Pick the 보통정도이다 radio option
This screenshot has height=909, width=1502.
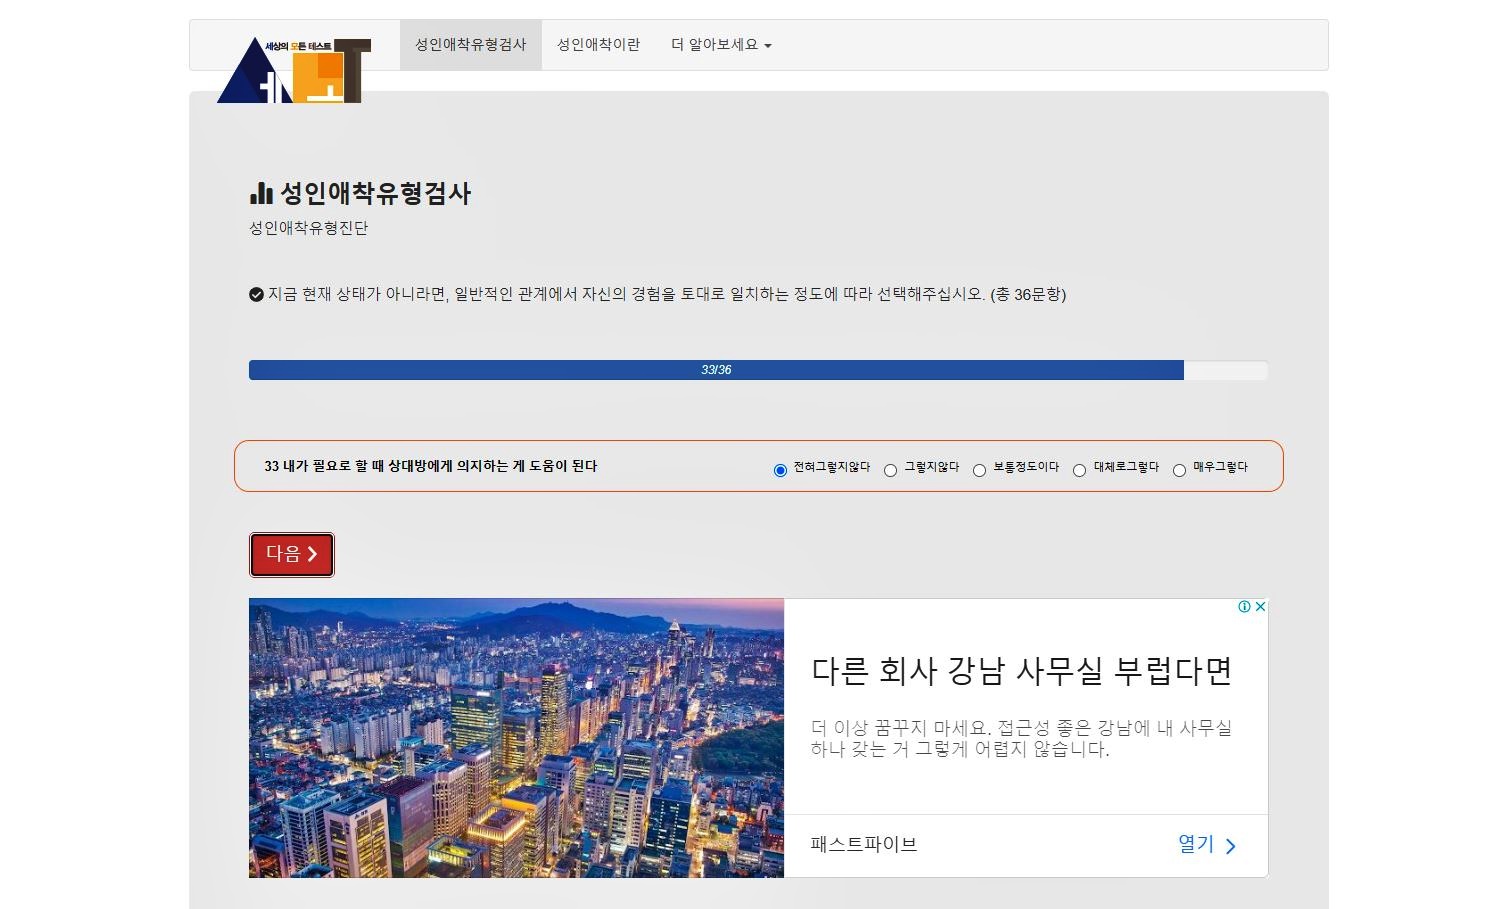click(x=979, y=471)
